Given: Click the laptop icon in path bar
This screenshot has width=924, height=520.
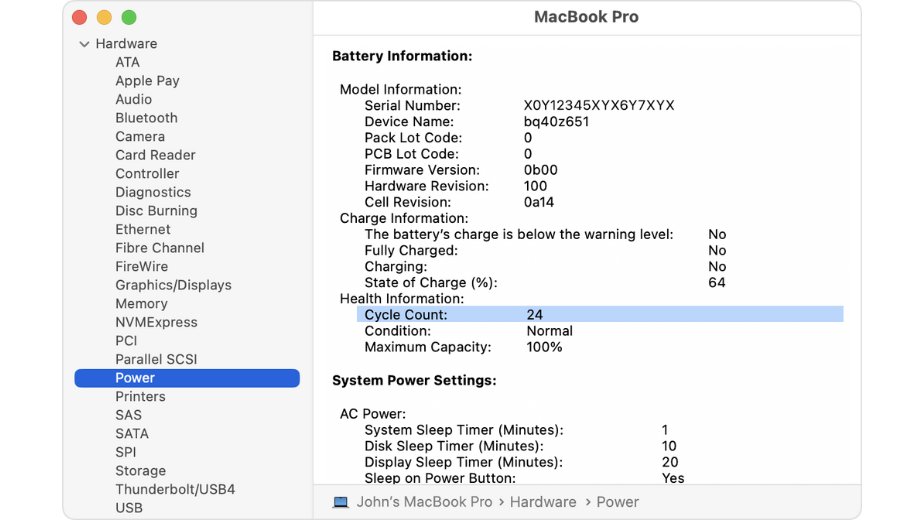Looking at the screenshot, I should pos(341,502).
